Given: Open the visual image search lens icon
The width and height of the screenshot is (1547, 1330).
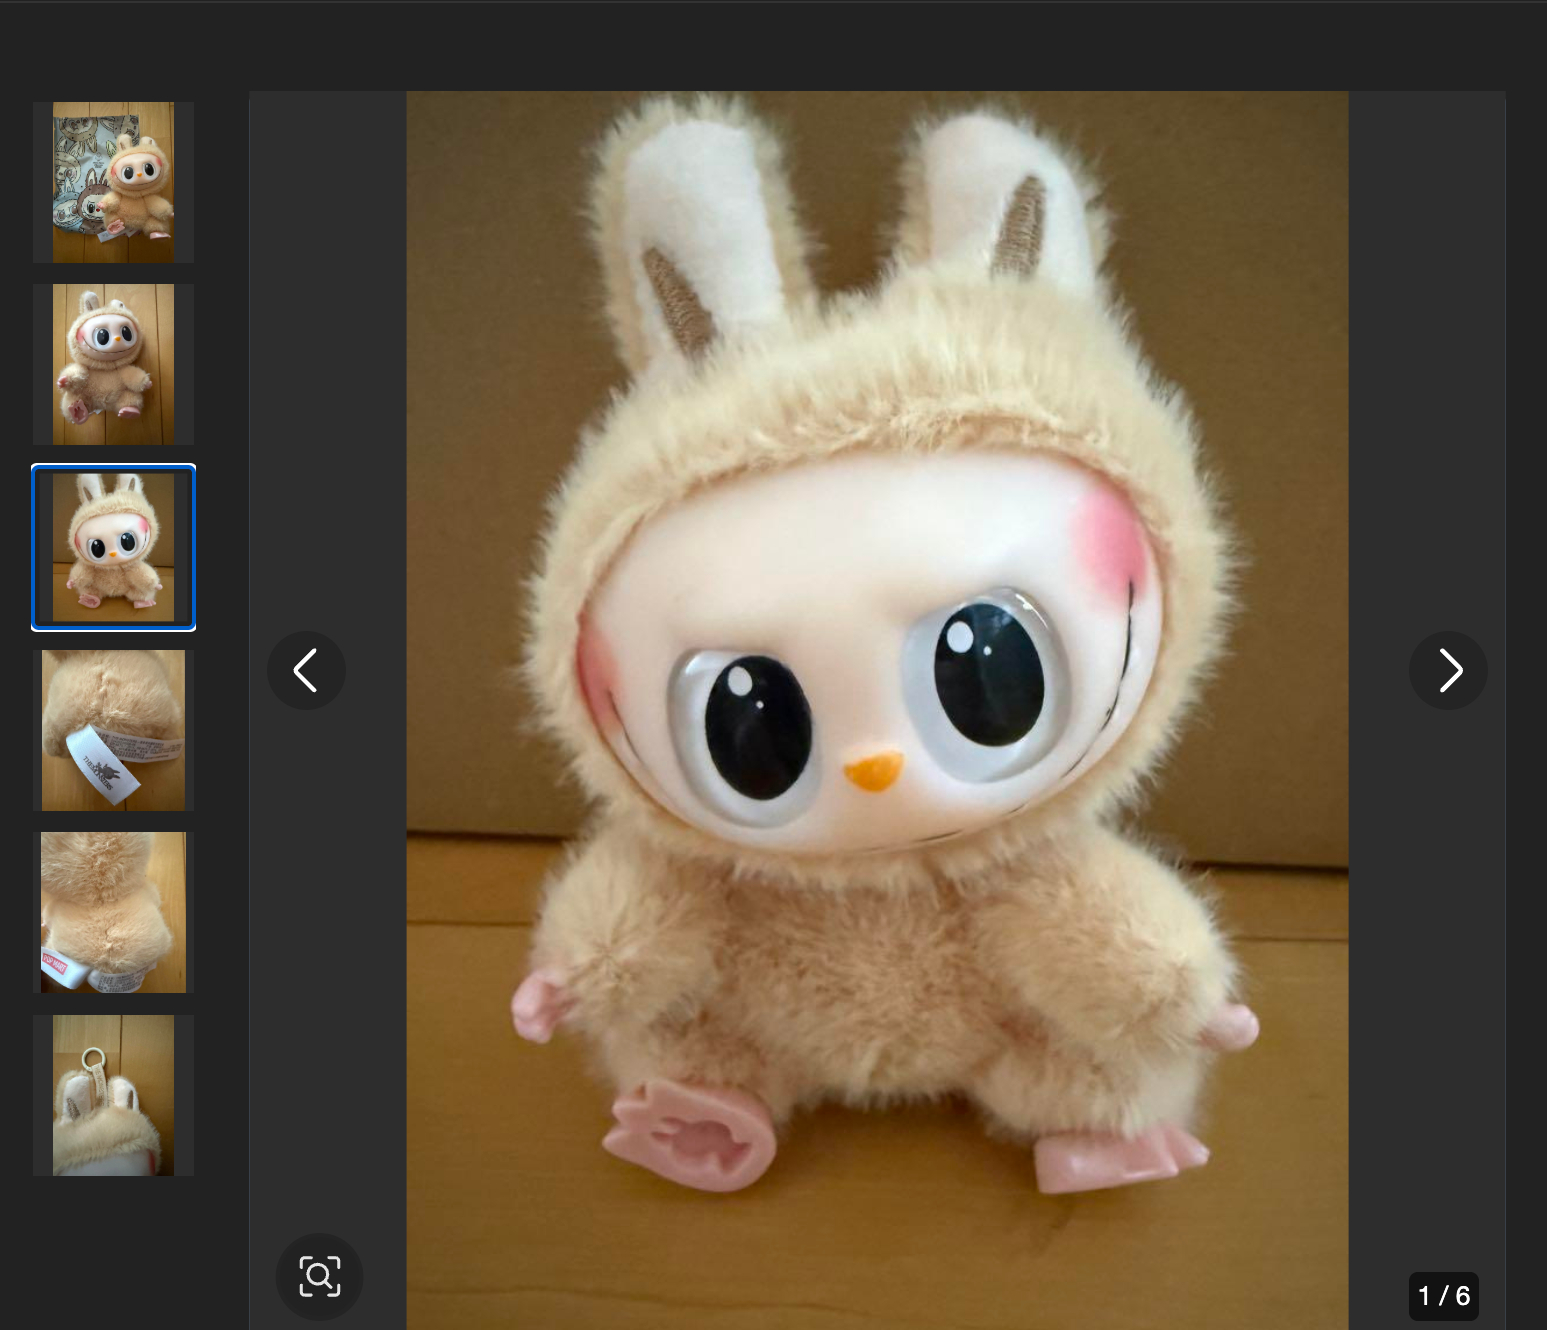Looking at the screenshot, I should tap(319, 1276).
